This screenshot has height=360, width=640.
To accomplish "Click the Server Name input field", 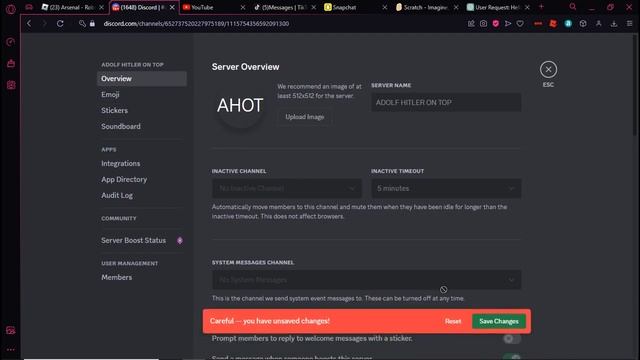I will (446, 102).
